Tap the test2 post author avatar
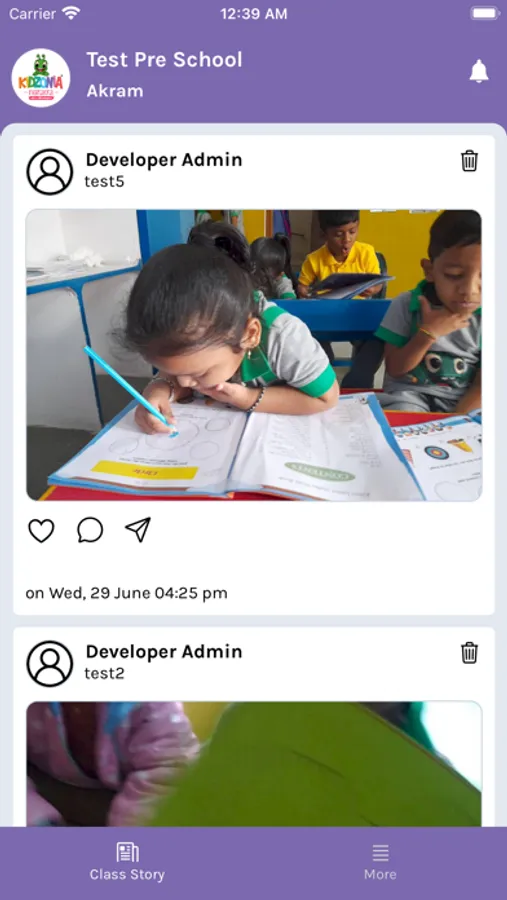This screenshot has width=507, height=900. tap(50, 664)
